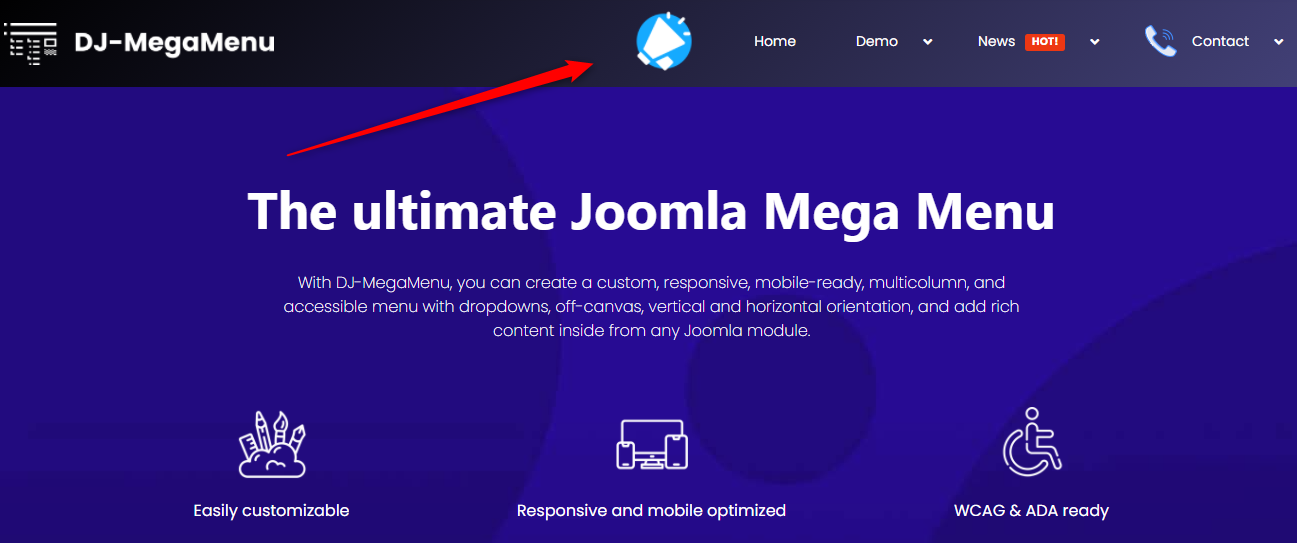
Task: Expand the Demo dropdown arrow
Action: (928, 42)
